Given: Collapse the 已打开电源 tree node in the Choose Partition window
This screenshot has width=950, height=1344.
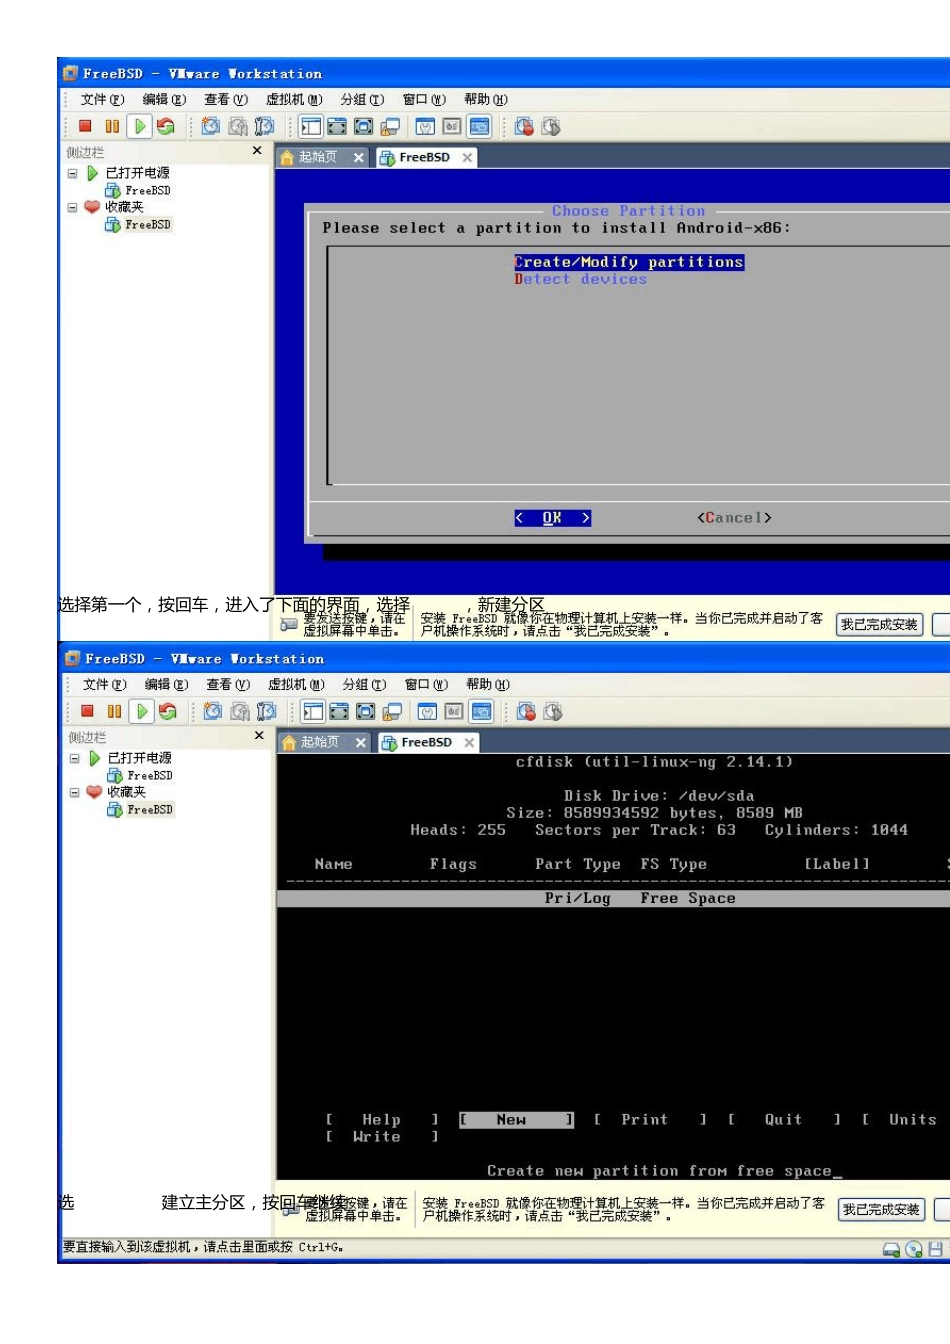Looking at the screenshot, I should click(x=72, y=173).
